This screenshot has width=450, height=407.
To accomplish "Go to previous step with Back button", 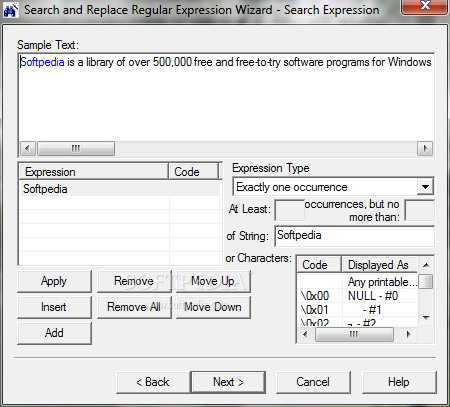I will 153,382.
